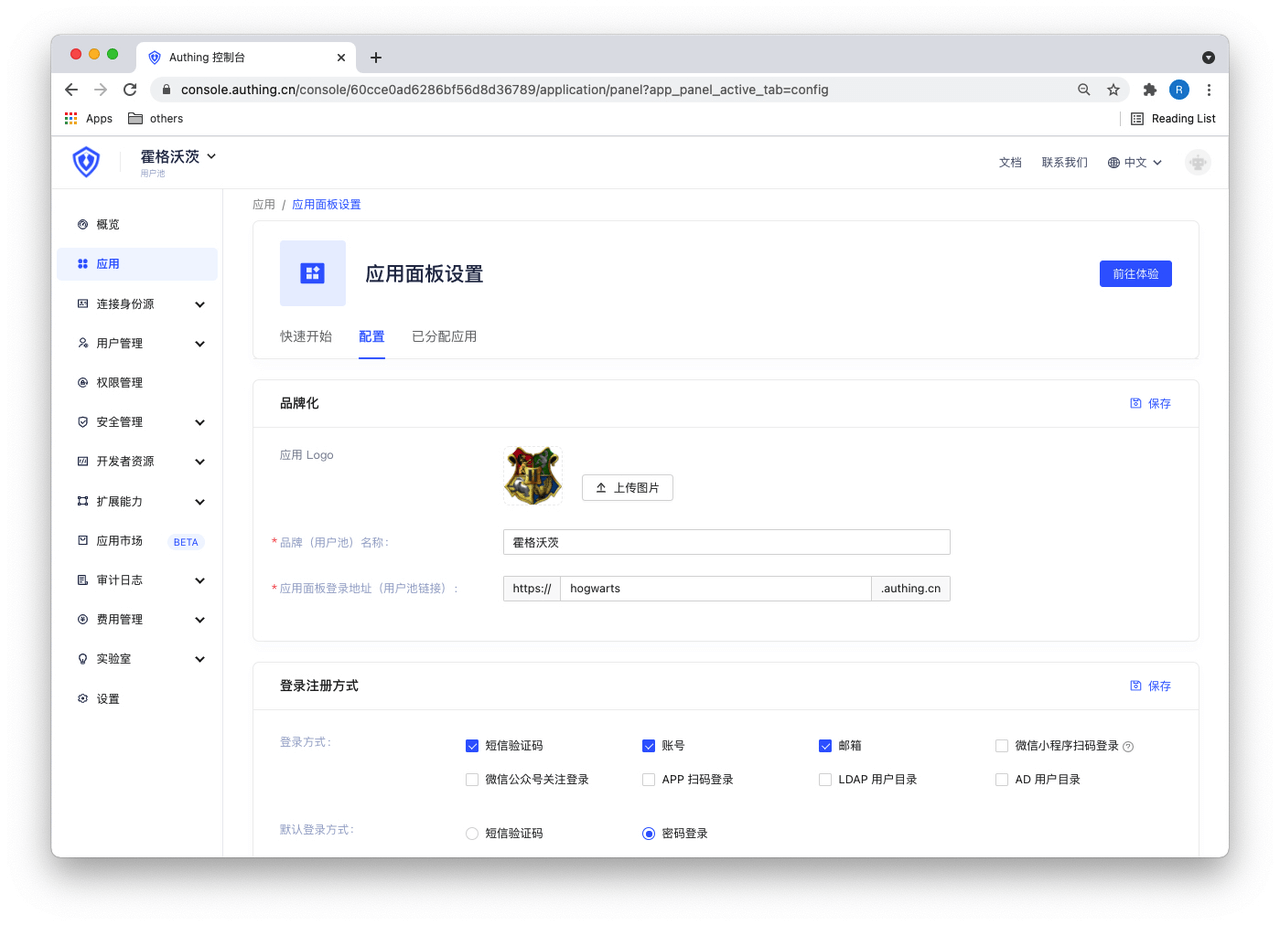Bookmark this page with the star icon
This screenshot has height=925, width=1280.
coord(1113,90)
